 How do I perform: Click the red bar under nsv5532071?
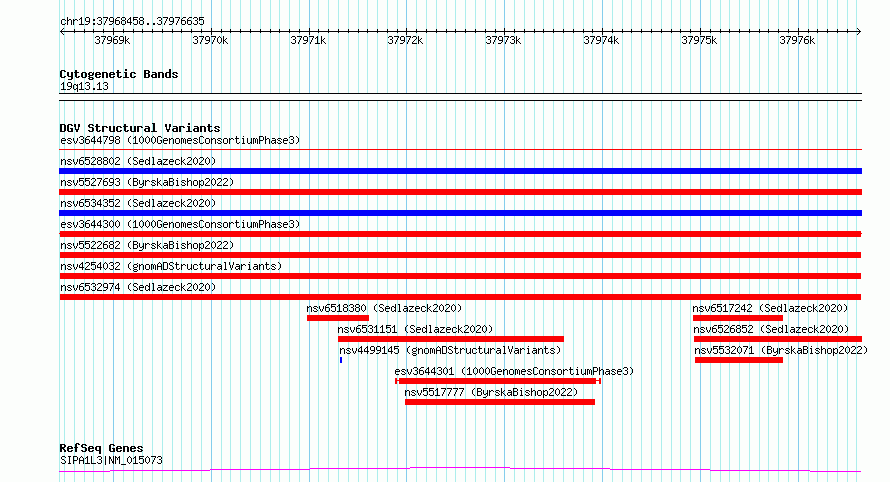[x=739, y=360]
